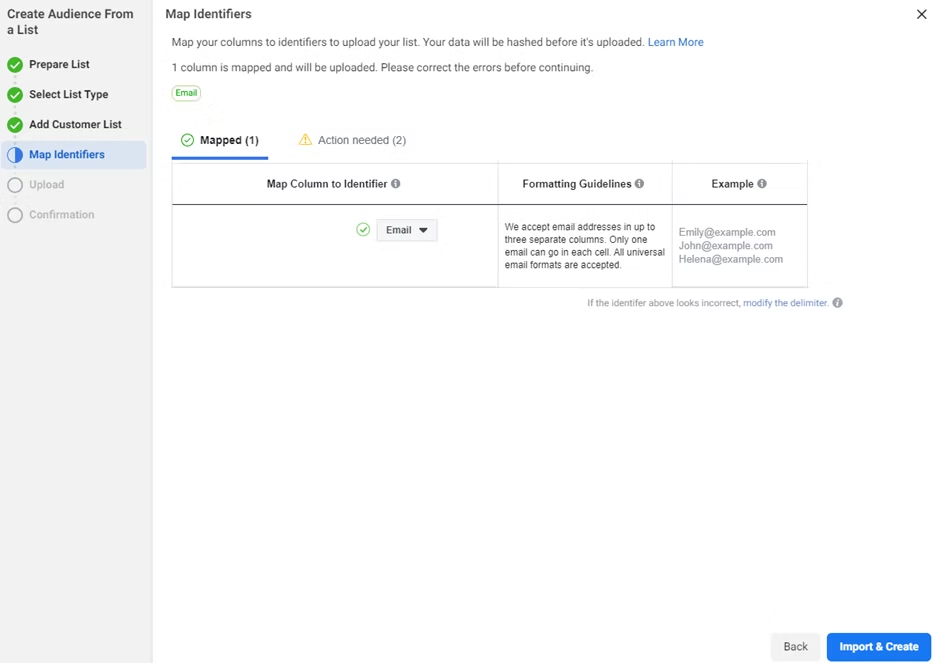The height and width of the screenshot is (663, 940).
Task: Select the empty Upload step circle
Action: point(15,185)
